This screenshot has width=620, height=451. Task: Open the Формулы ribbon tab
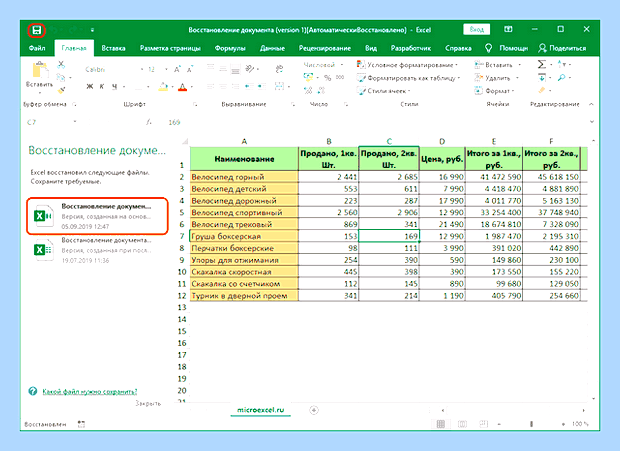[230, 48]
